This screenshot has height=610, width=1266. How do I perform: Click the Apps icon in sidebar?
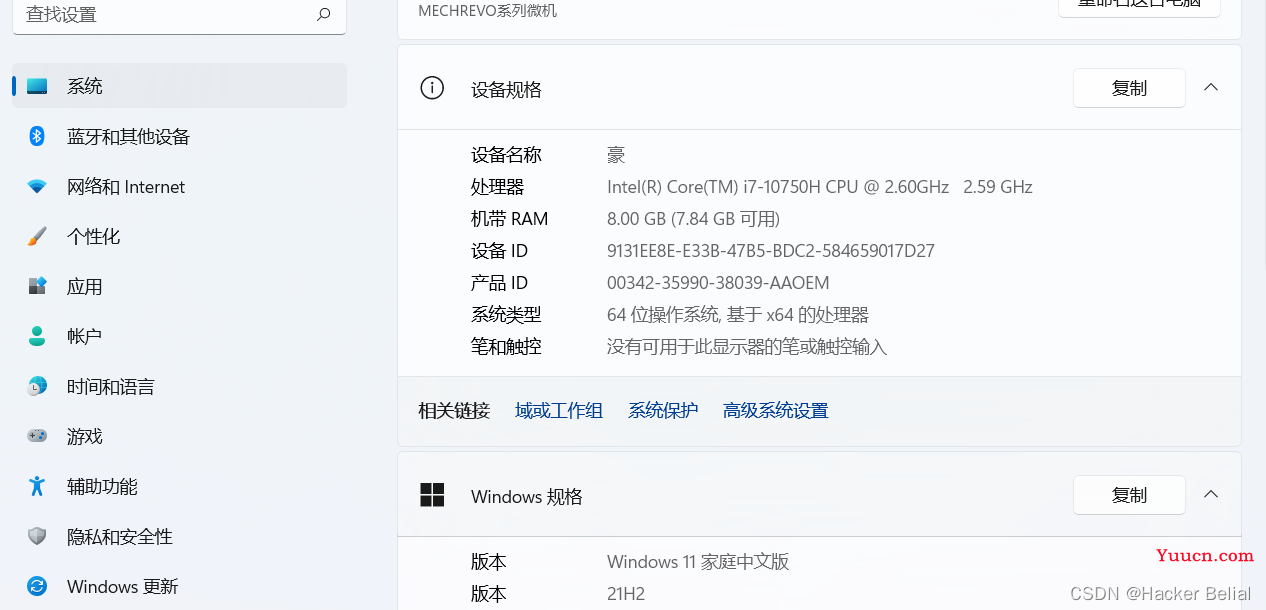click(x=37, y=286)
